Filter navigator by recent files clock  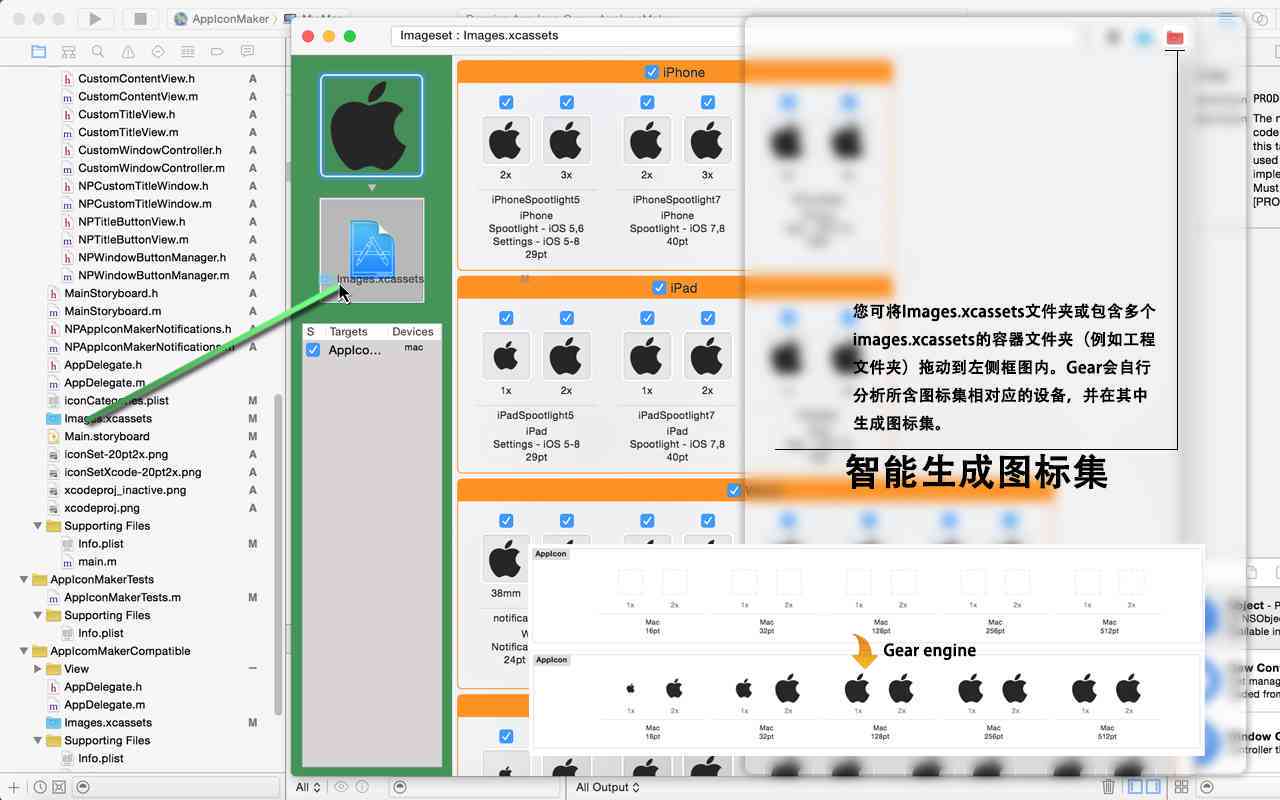pos(40,787)
